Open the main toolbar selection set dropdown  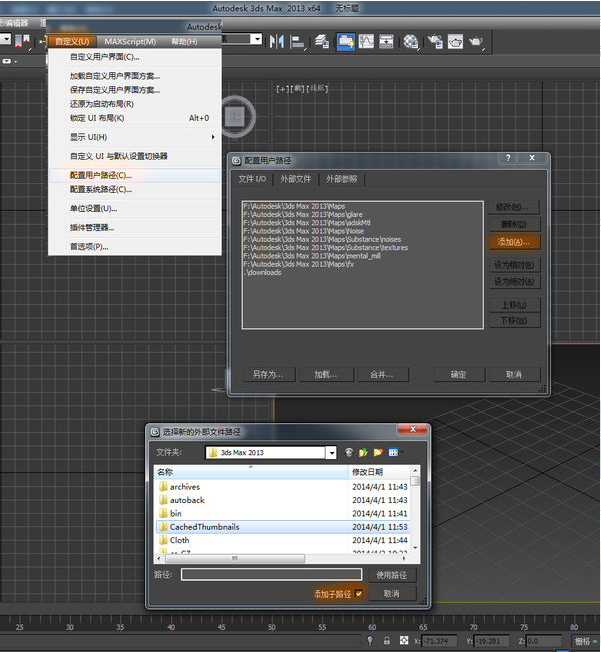coord(257,40)
